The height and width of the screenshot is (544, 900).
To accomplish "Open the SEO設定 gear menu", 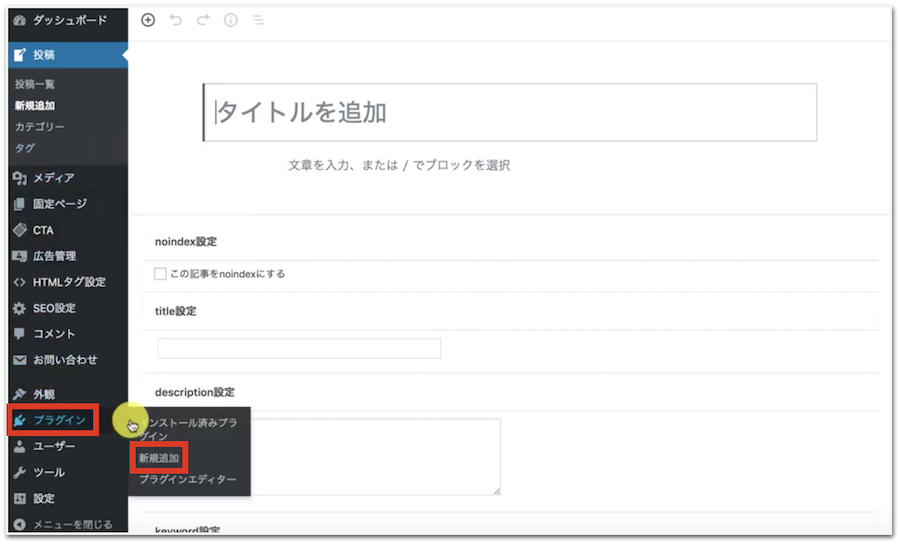I will (x=52, y=308).
